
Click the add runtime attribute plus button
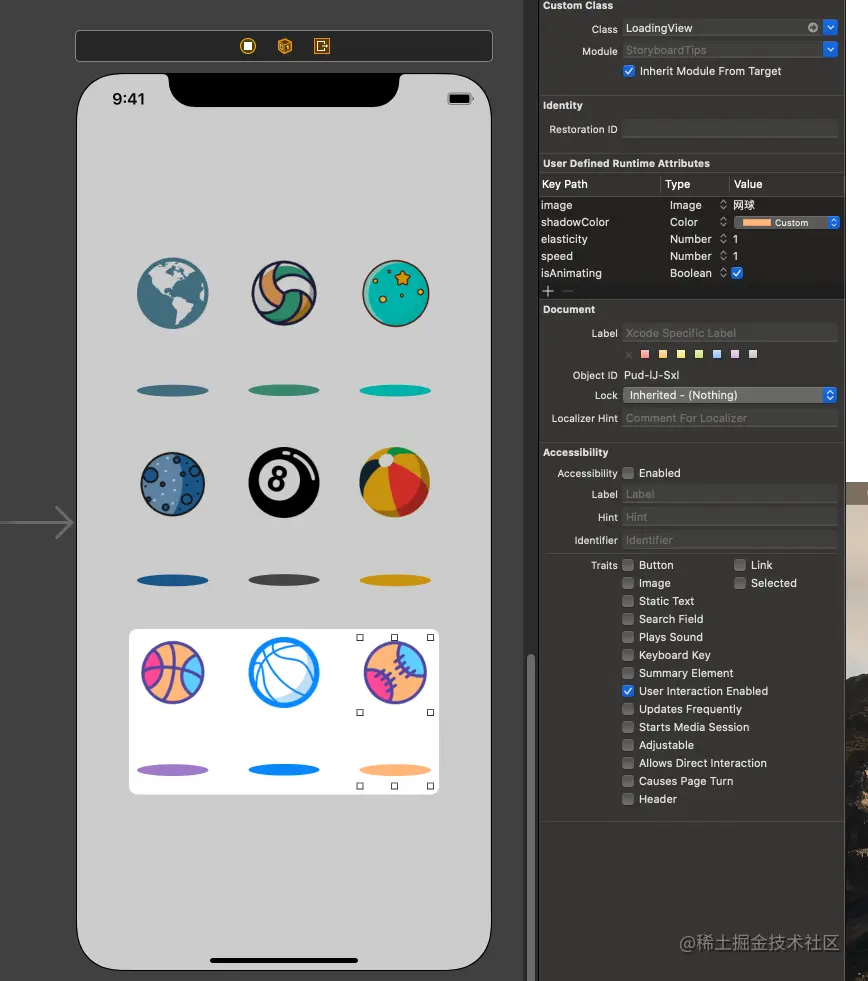(548, 291)
